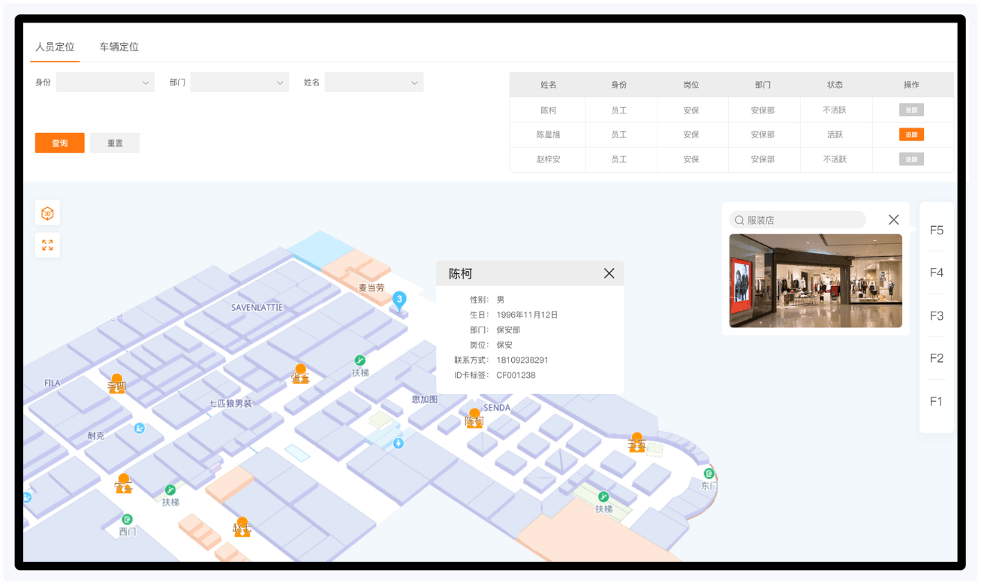Expand the 姓名 dropdown filter
Viewport: 981px width, 585px height.
point(374,83)
